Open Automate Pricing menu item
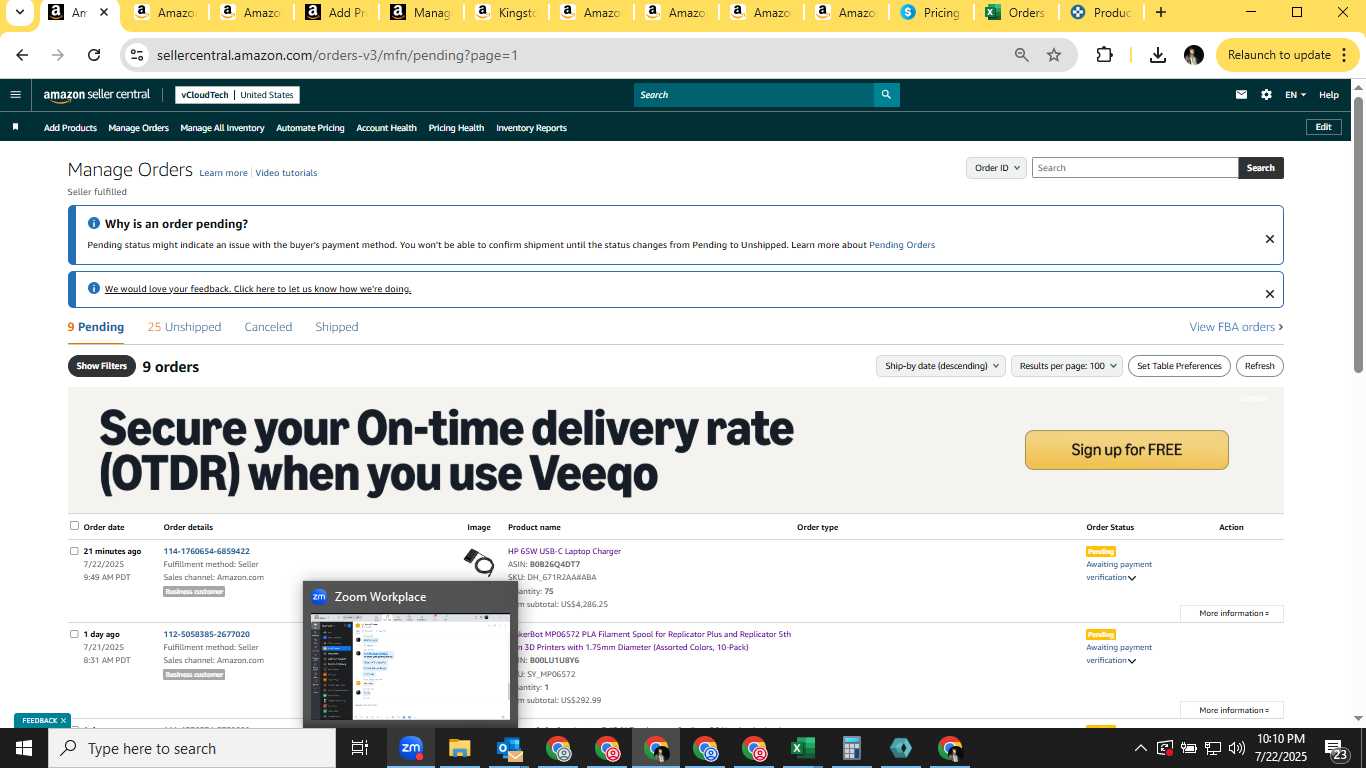1366x768 pixels. click(x=310, y=128)
